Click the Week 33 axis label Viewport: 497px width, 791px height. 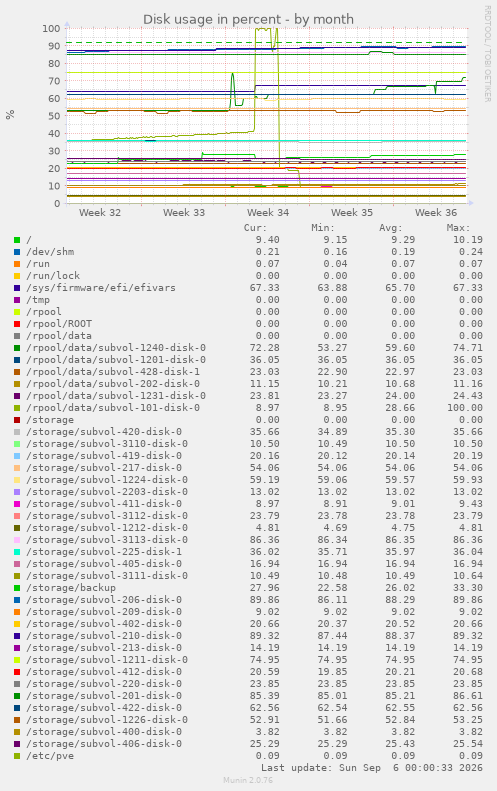click(184, 213)
